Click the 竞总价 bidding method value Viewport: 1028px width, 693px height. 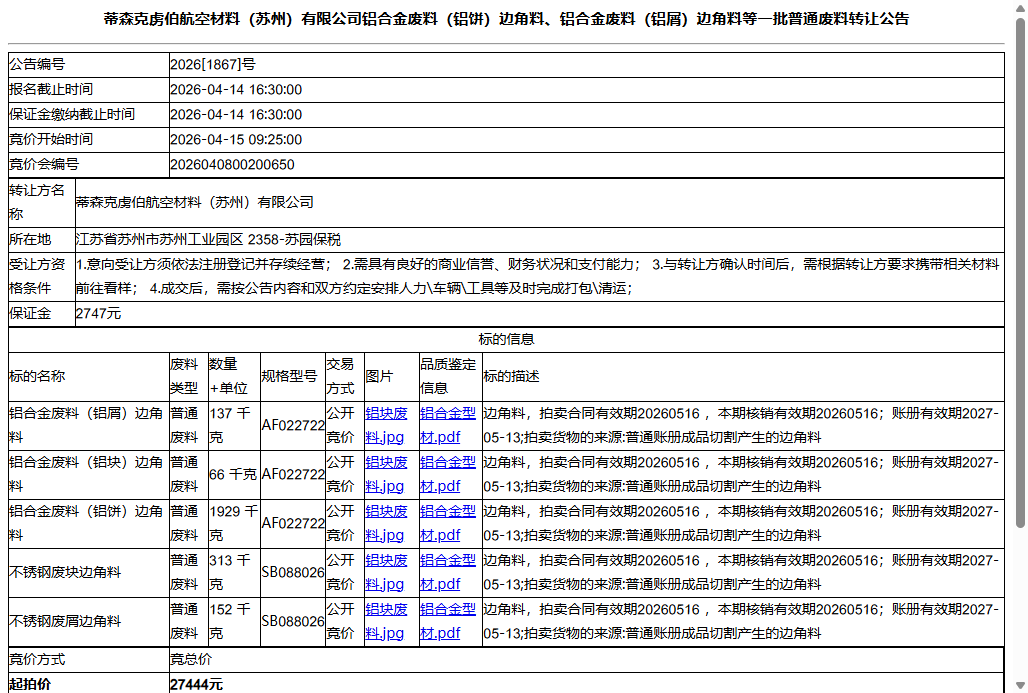(x=191, y=660)
